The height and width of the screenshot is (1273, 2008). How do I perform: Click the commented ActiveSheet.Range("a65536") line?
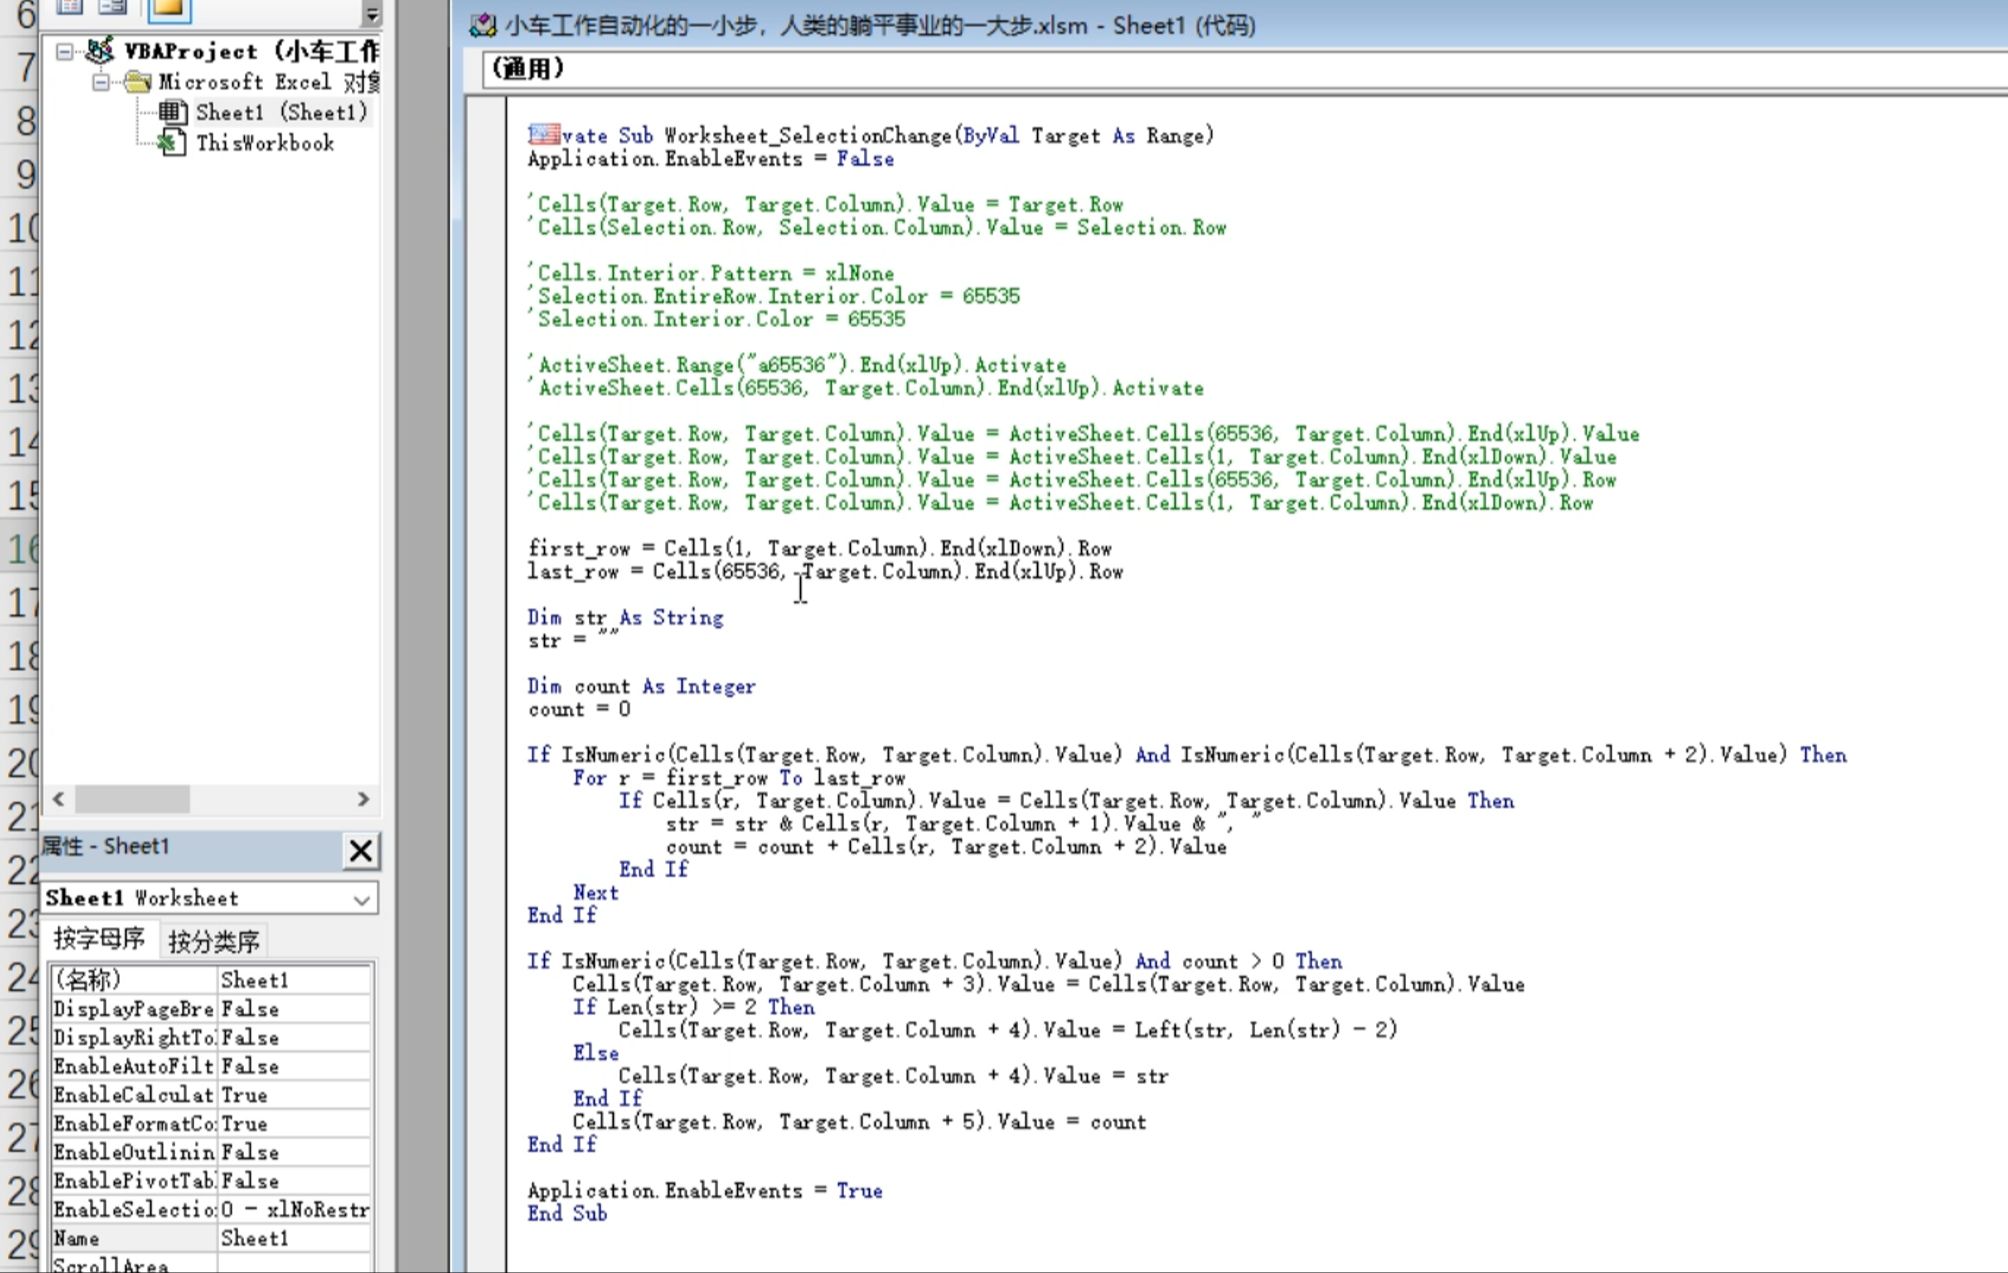(x=797, y=365)
